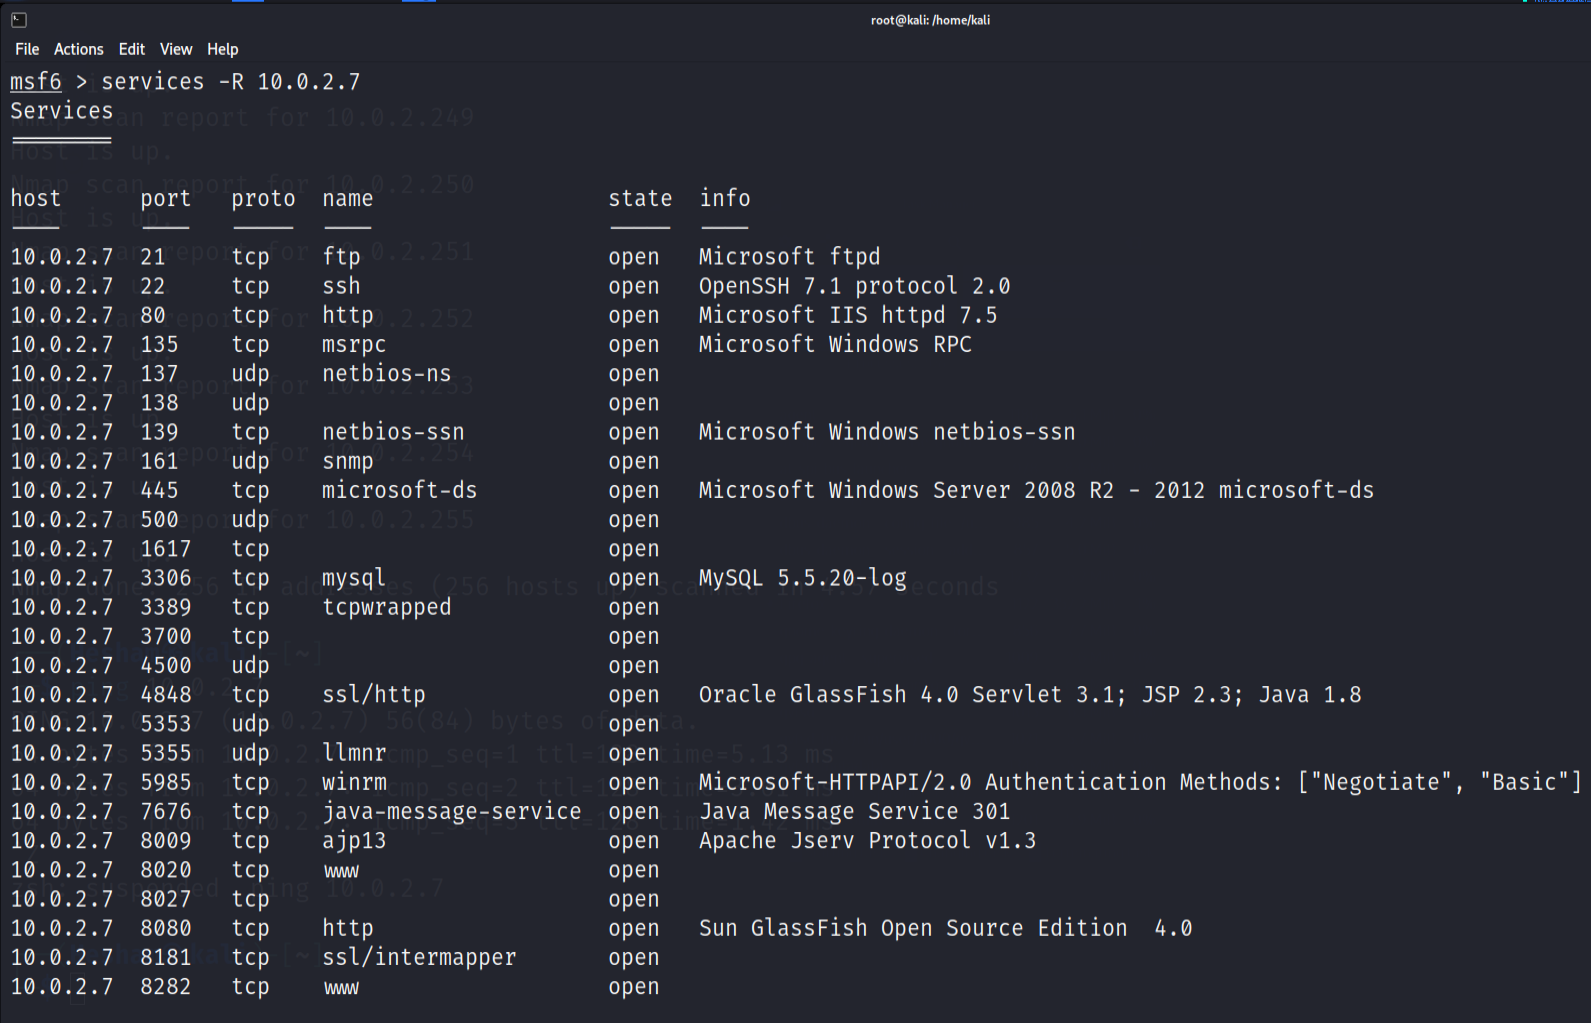The height and width of the screenshot is (1023, 1591).
Task: Click the 'snmp' service name
Action: tap(348, 461)
